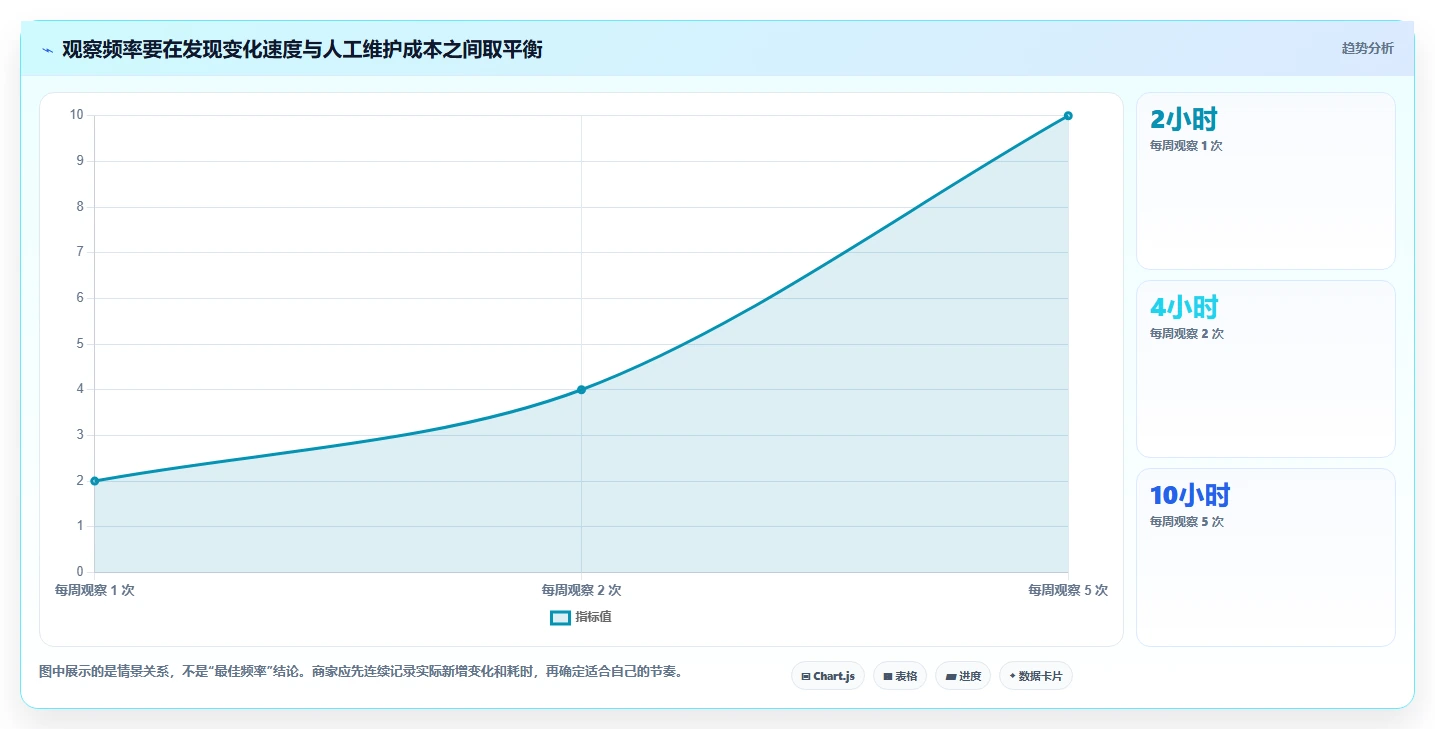Click y-axis tick label 0
The image size is (1435, 729).
coord(80,572)
